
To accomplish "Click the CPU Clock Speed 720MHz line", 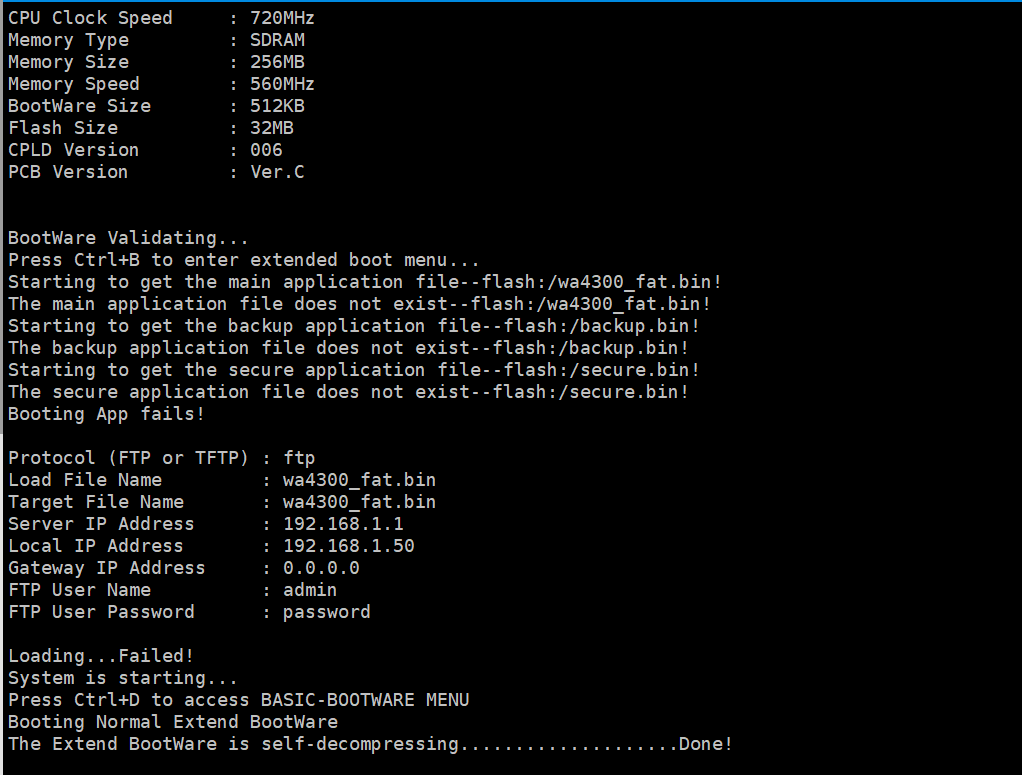I will [x=160, y=18].
